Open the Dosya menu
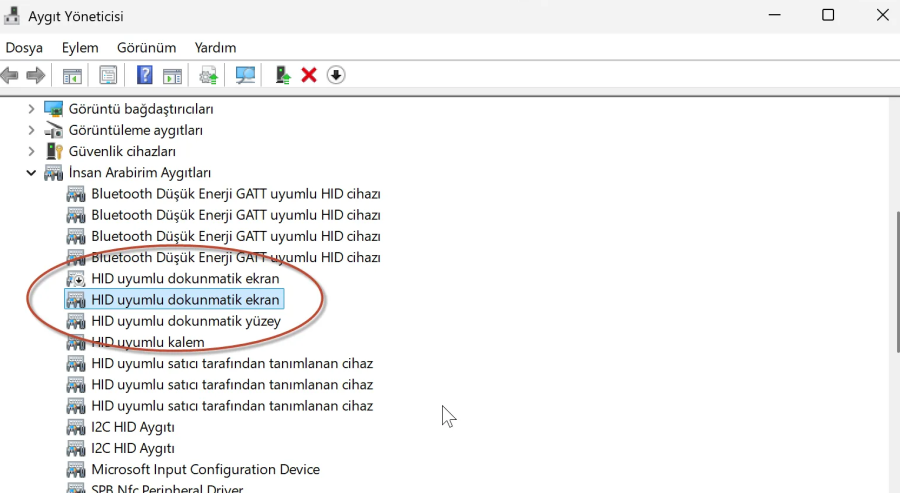The height and width of the screenshot is (493, 900). point(24,47)
